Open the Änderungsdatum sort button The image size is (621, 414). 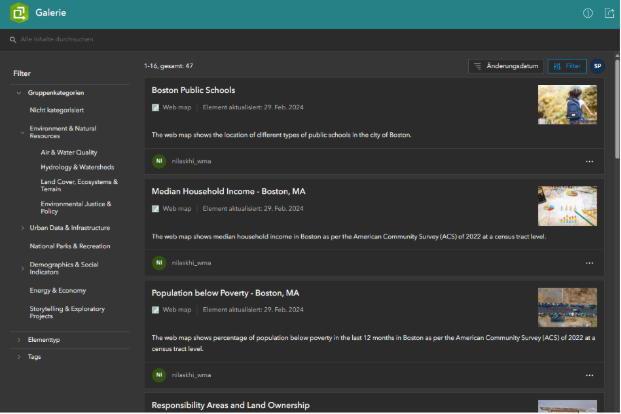point(507,66)
